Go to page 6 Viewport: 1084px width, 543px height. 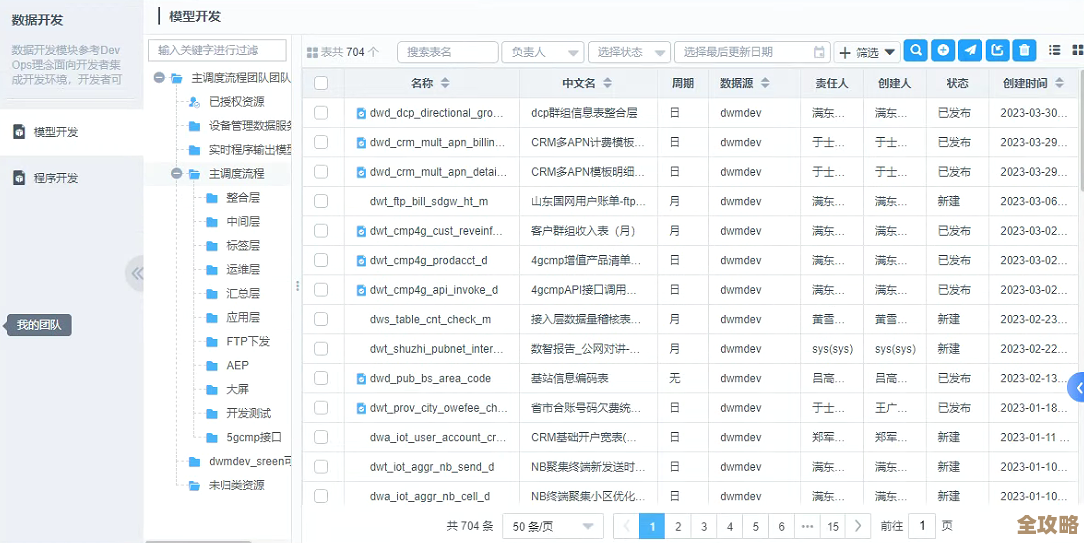point(781,526)
